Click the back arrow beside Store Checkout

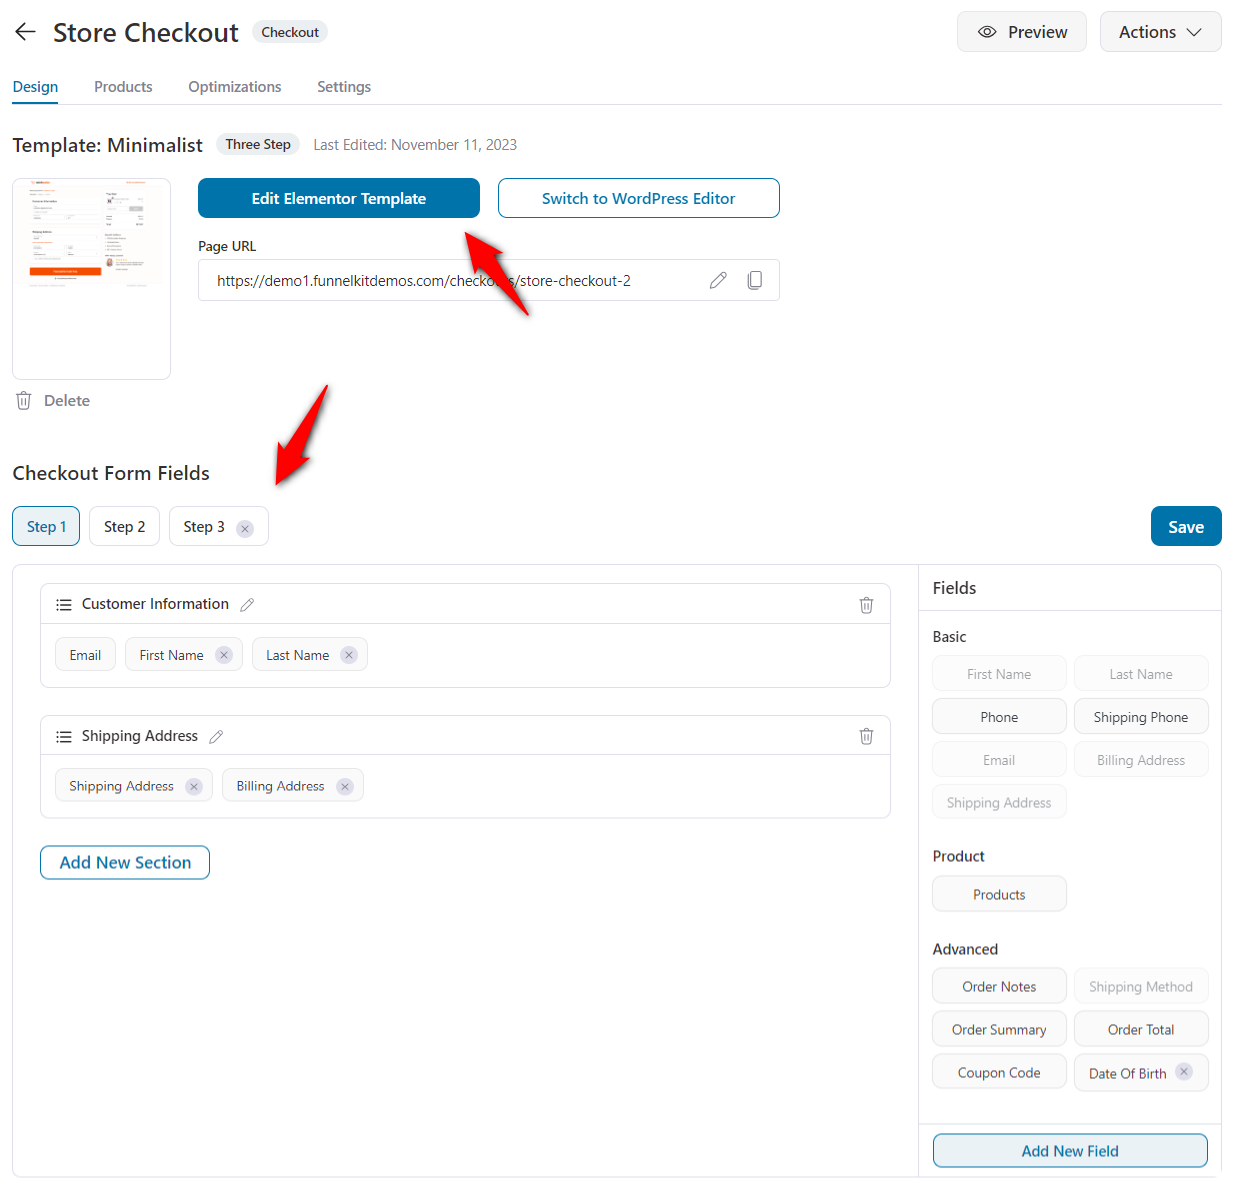pos(25,31)
